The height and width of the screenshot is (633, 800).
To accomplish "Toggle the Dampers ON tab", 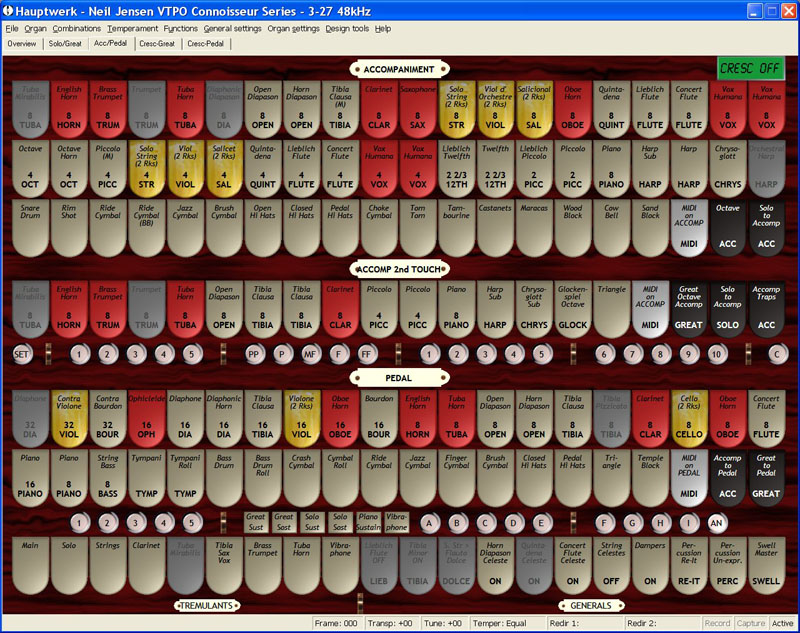I will pyautogui.click(x=650, y=565).
